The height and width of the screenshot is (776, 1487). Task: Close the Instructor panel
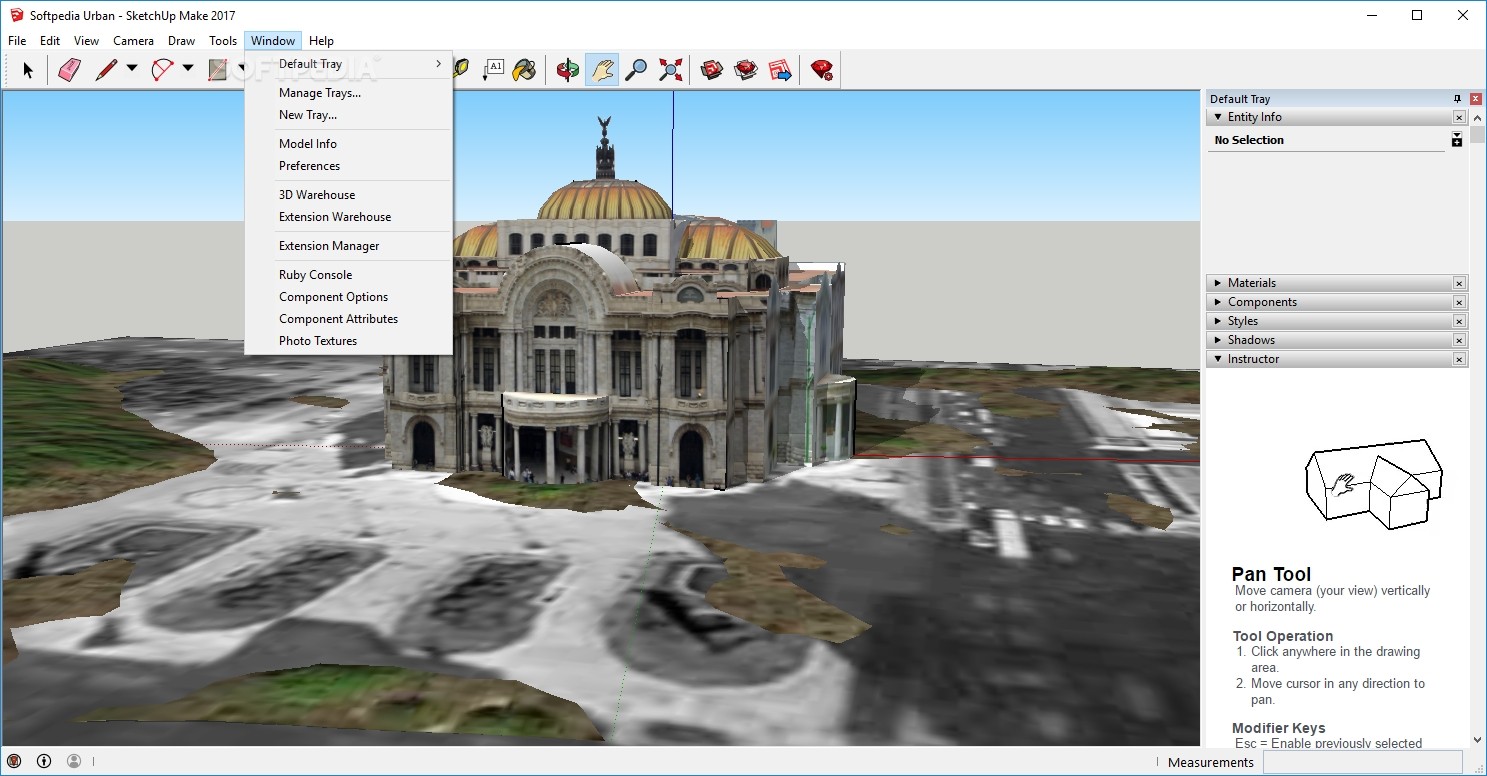pyautogui.click(x=1459, y=360)
